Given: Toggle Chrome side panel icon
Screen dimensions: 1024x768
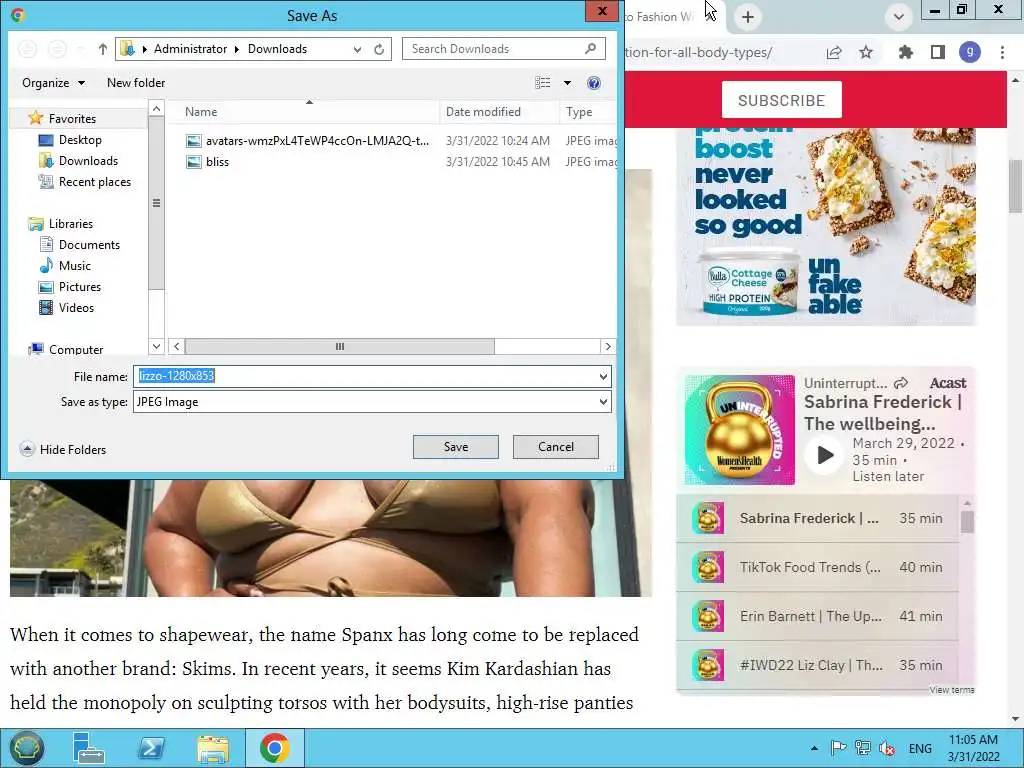Looking at the screenshot, I should (938, 52).
